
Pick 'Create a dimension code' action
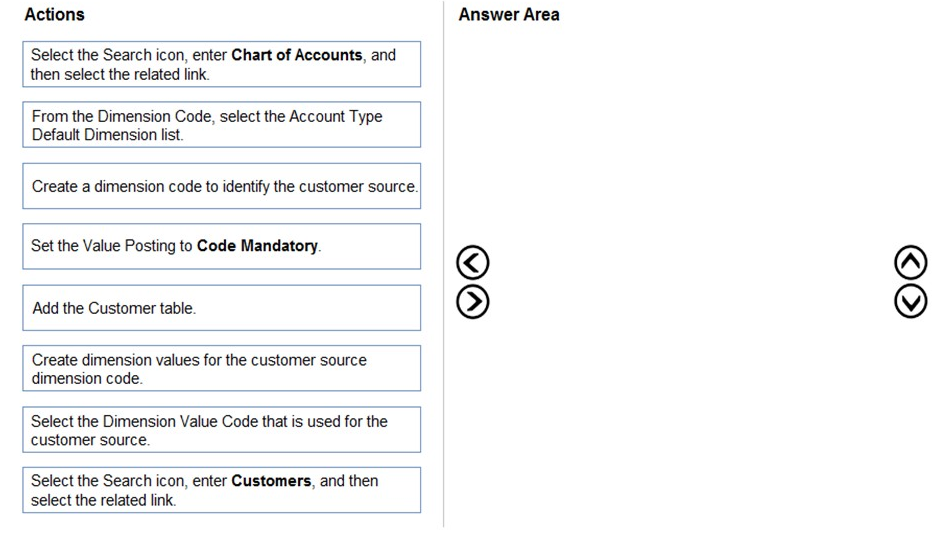click(x=221, y=186)
